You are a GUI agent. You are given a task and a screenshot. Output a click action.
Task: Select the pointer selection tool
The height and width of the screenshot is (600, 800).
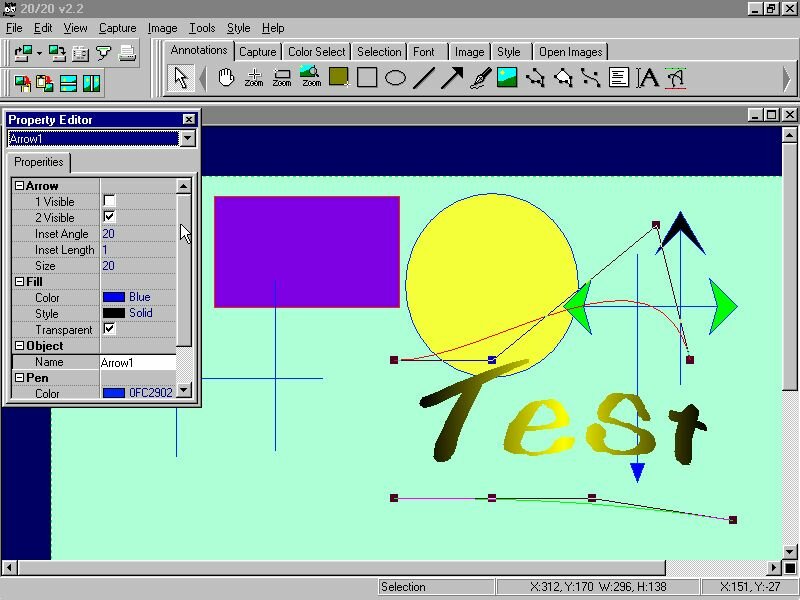tap(181, 77)
